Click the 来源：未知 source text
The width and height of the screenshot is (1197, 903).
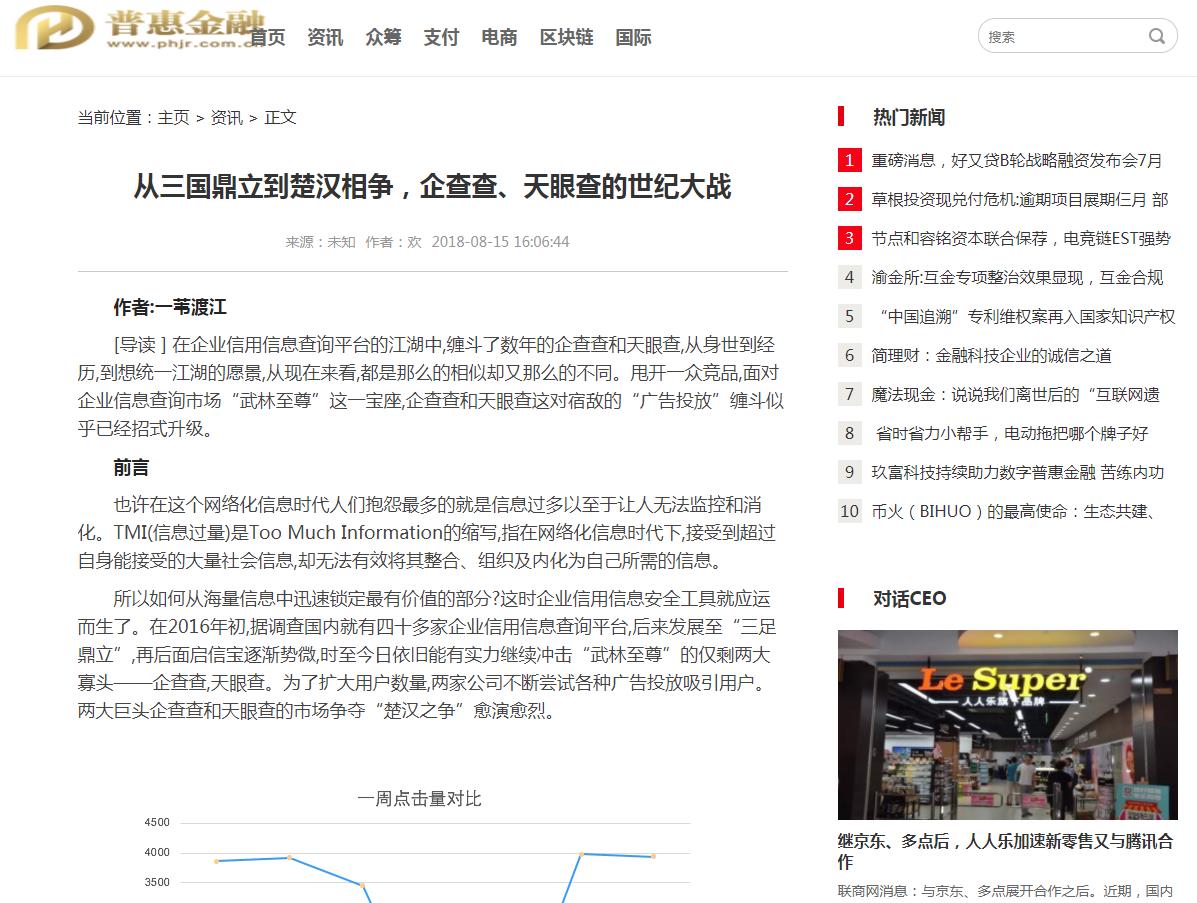point(321,242)
